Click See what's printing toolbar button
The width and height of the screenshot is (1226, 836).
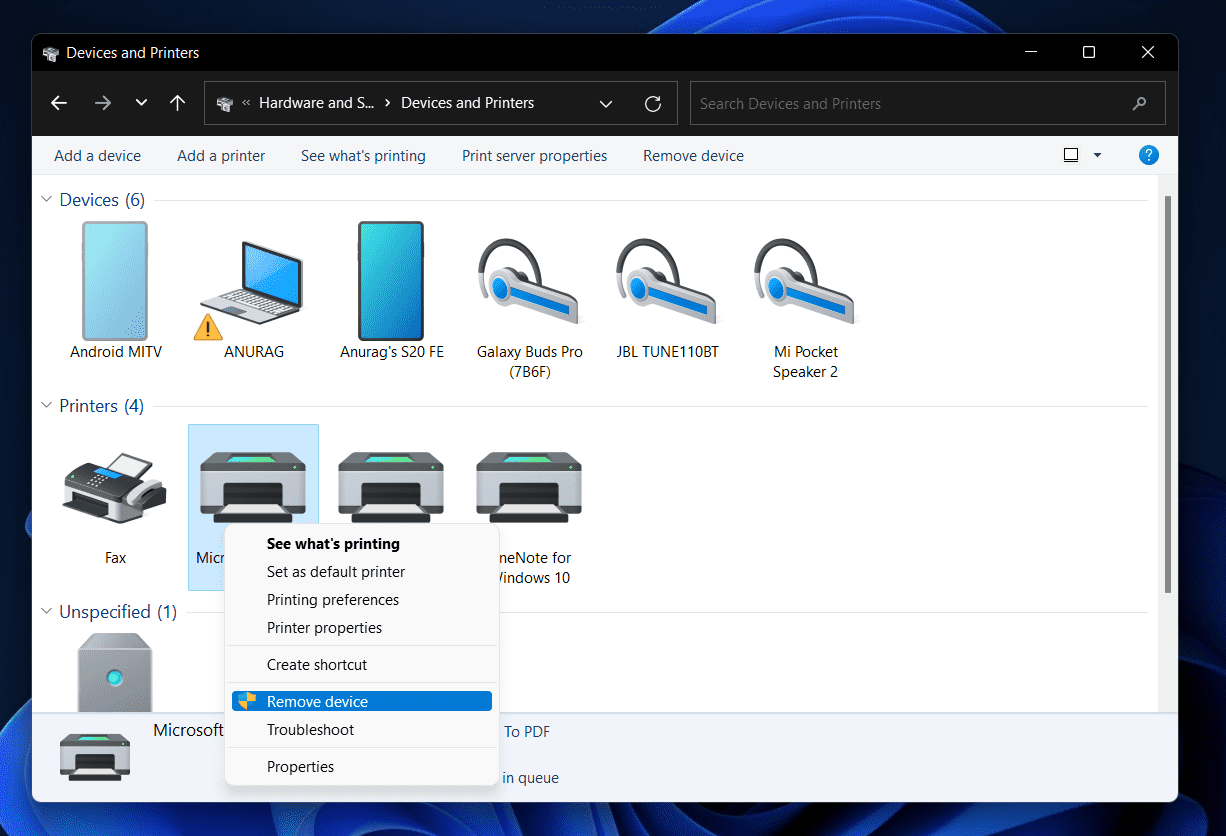363,156
